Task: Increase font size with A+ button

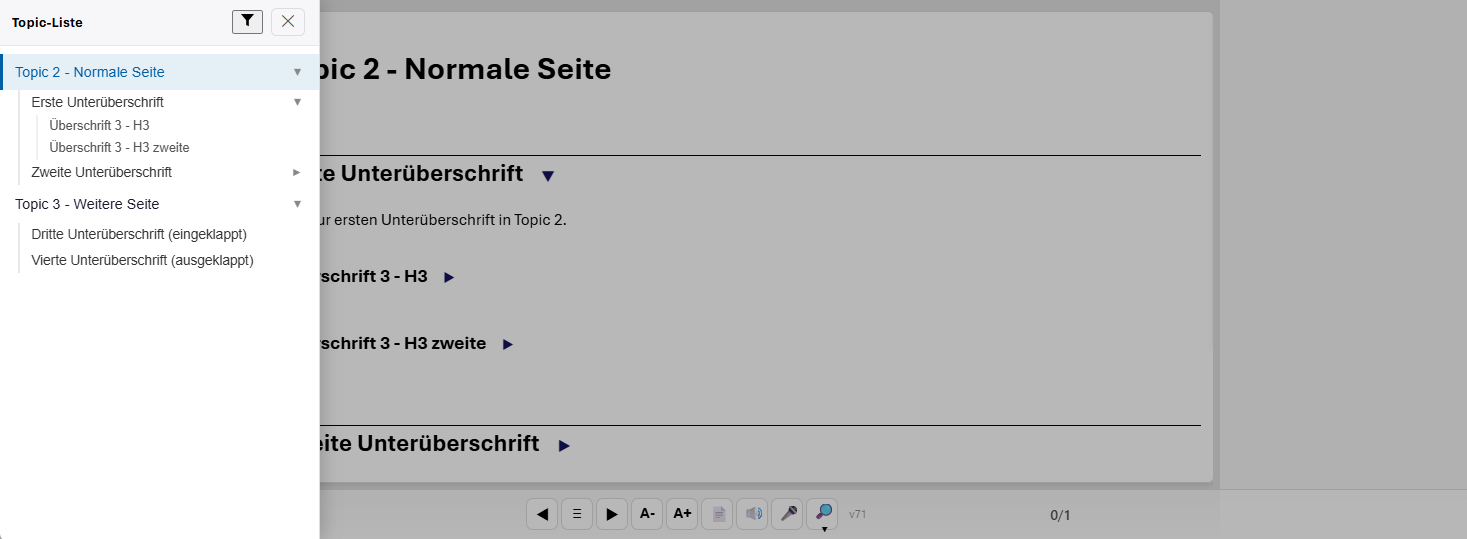Action: tap(682, 514)
